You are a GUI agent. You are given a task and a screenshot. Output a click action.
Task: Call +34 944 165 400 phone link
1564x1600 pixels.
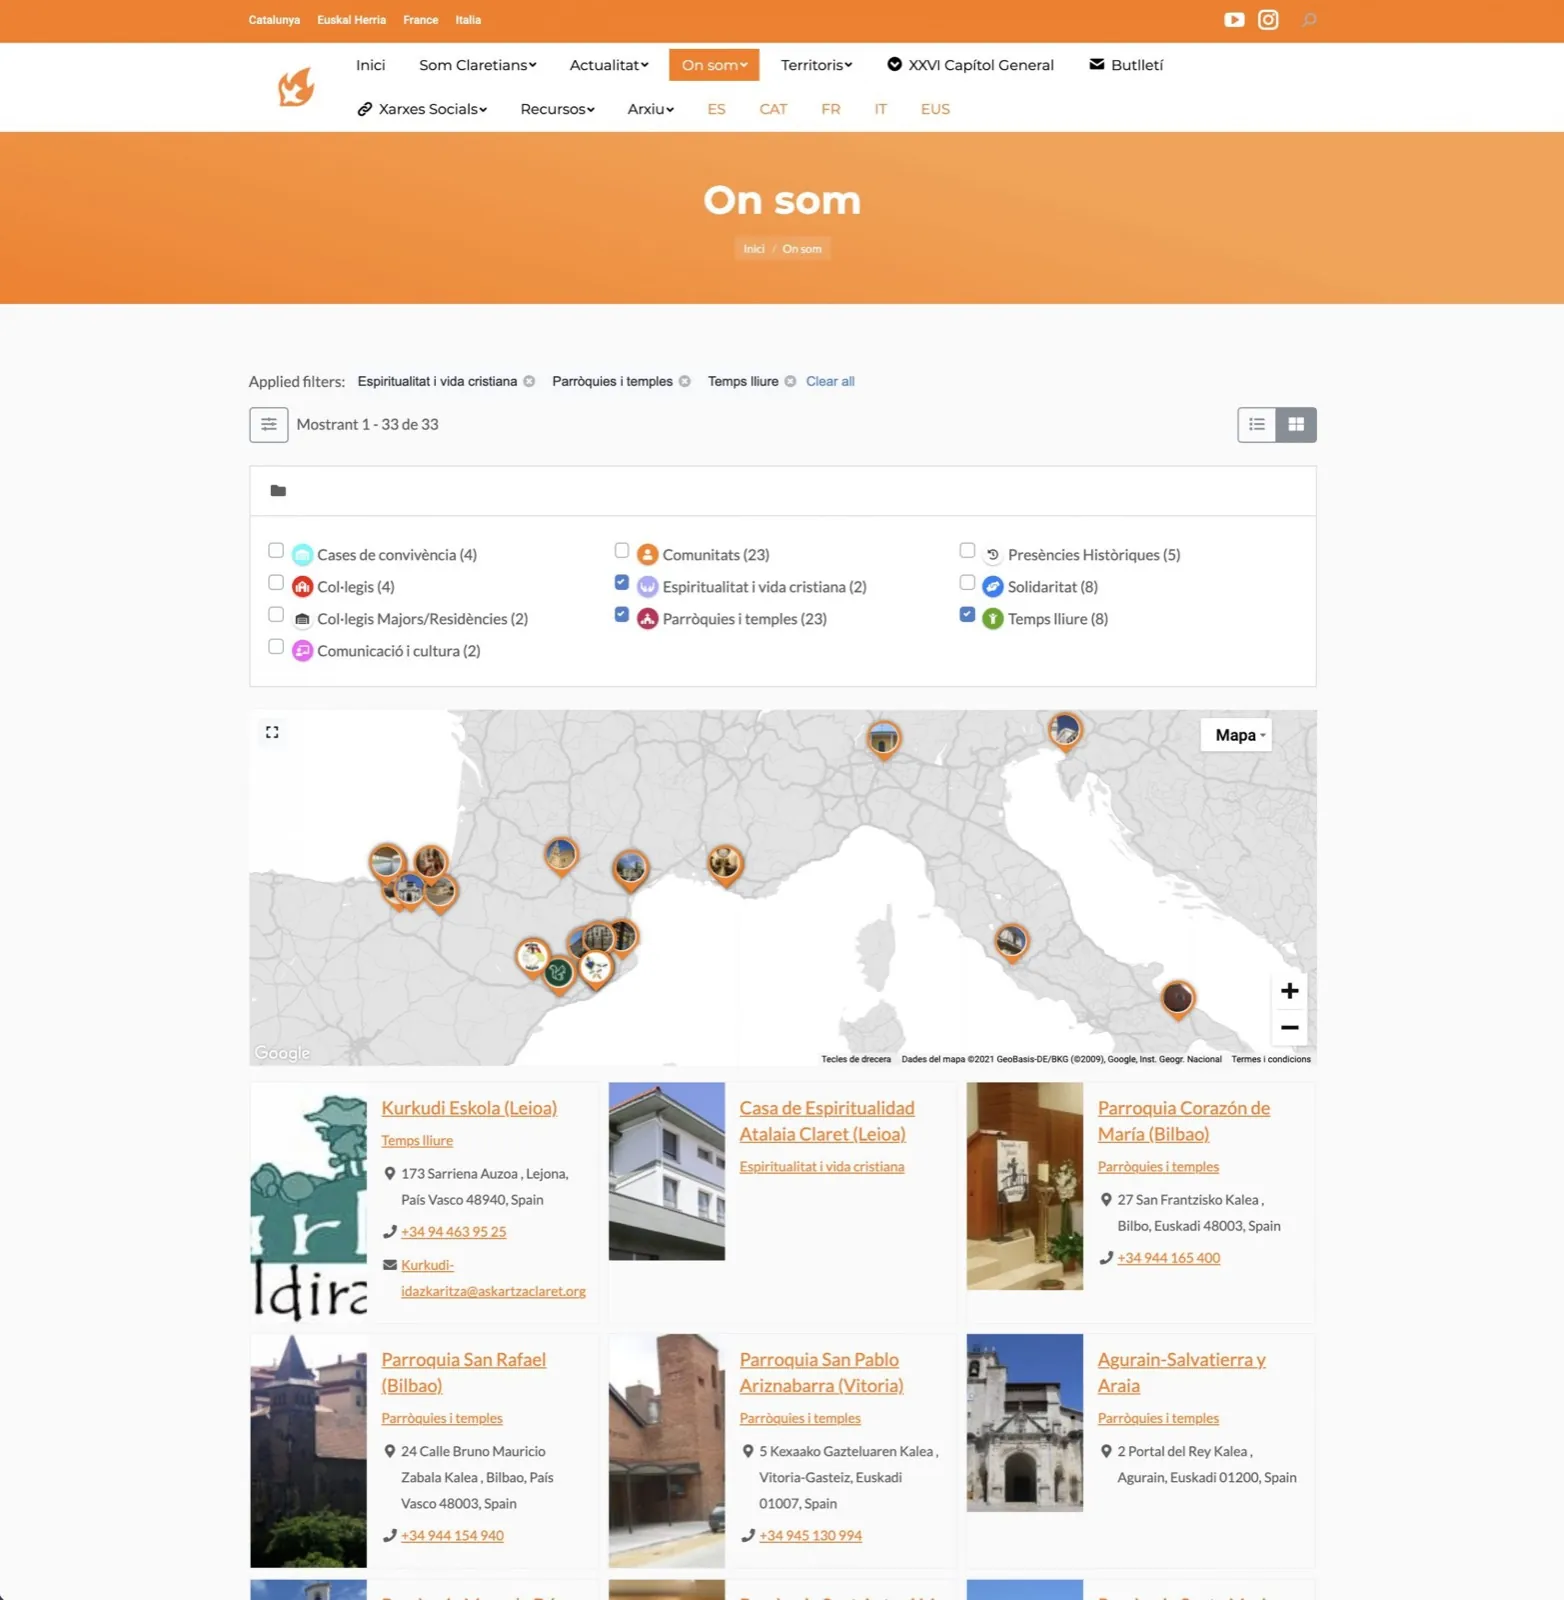[1169, 1259]
